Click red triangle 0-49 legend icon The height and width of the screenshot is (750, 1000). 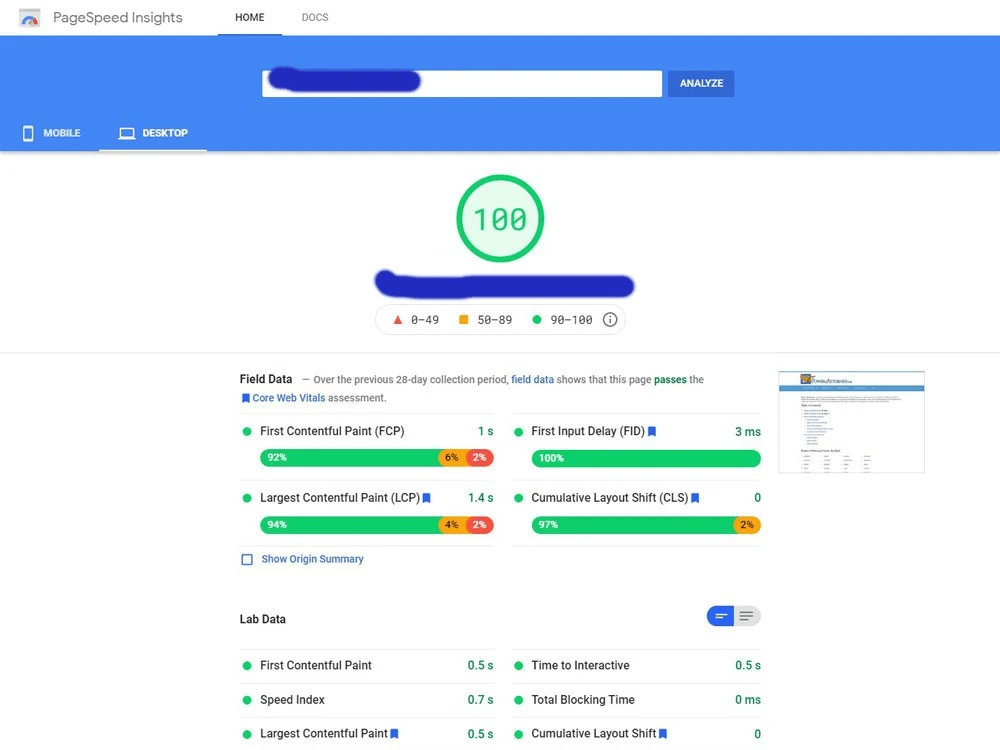pos(397,320)
